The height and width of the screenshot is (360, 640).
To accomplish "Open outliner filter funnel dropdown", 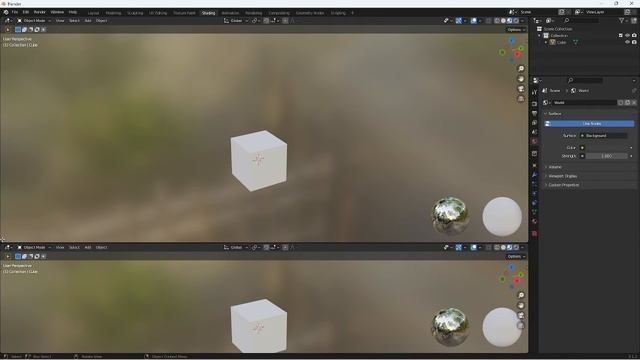I will coord(623,20).
